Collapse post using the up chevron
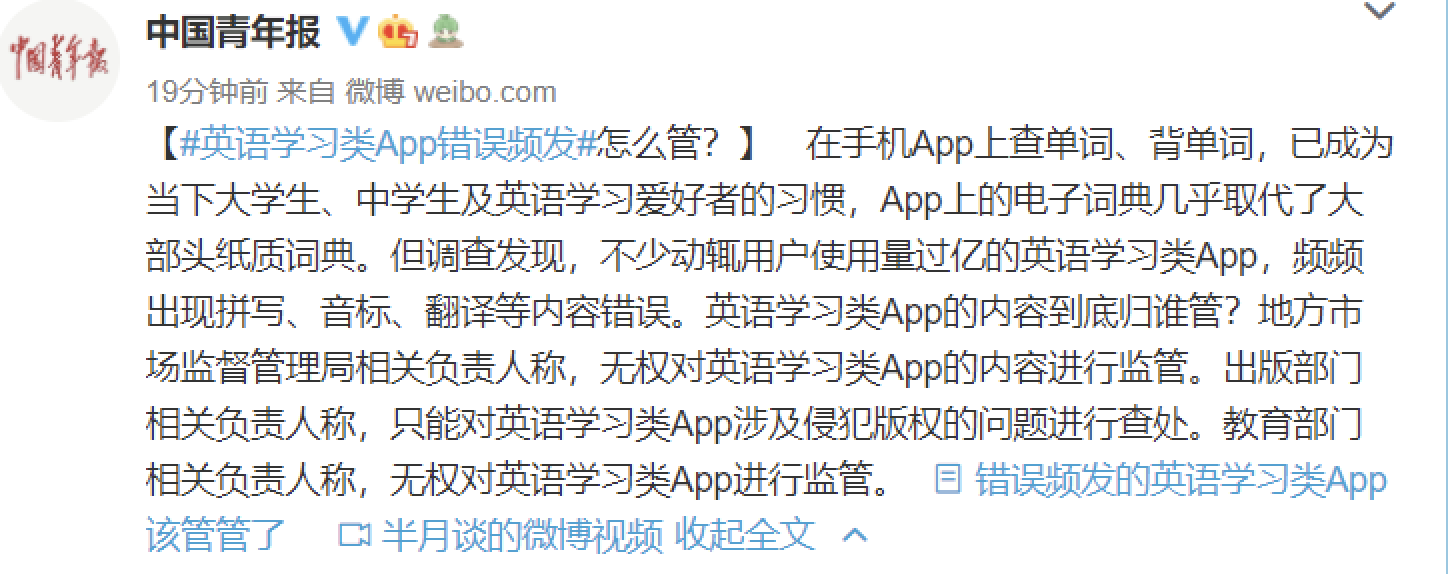The width and height of the screenshot is (1448, 574). 854,535
